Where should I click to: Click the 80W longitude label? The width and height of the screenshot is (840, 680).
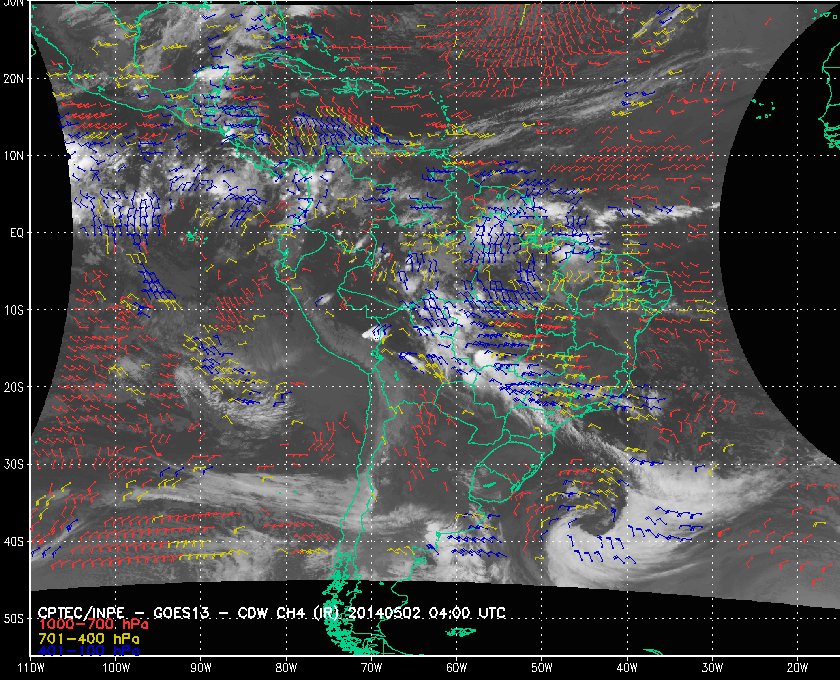pos(286,668)
